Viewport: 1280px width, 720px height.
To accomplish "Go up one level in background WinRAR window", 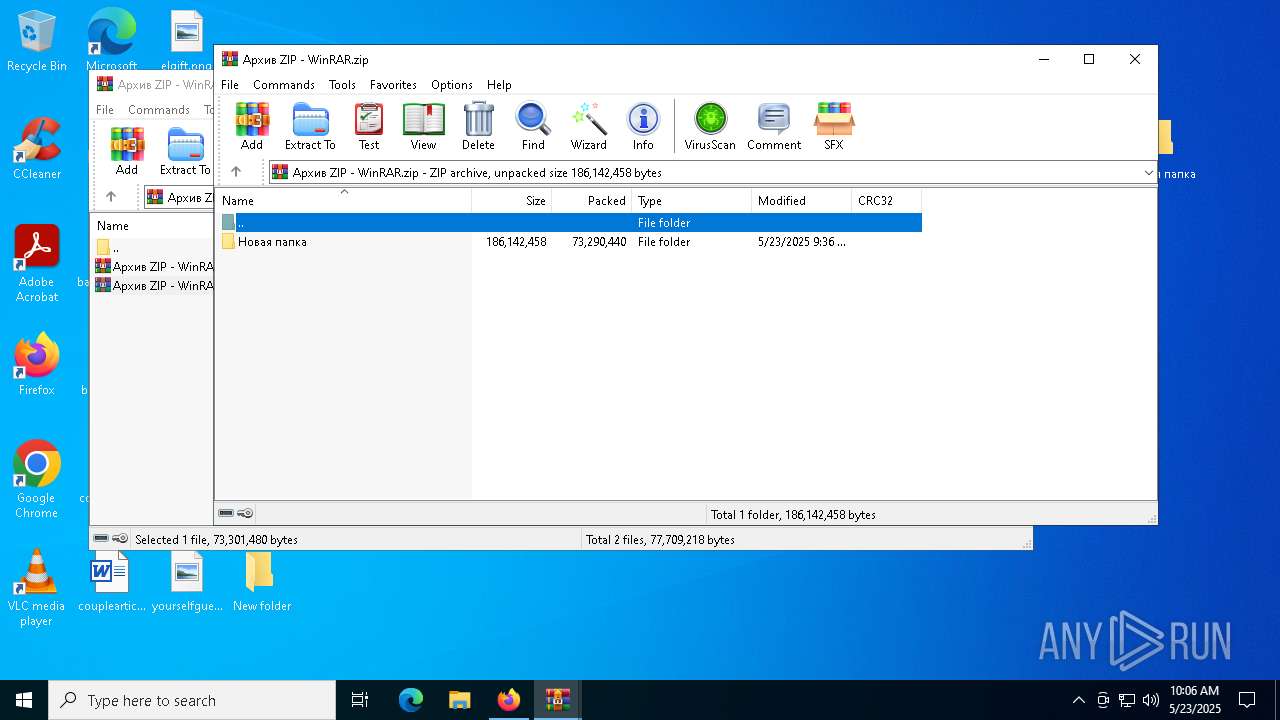I will pos(111,197).
